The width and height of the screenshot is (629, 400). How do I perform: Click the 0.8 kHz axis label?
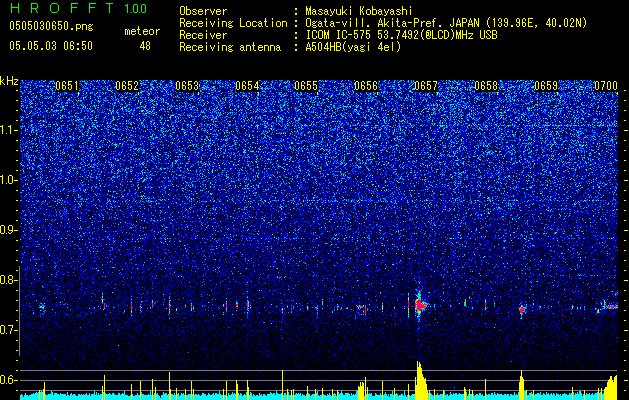pos(9,280)
